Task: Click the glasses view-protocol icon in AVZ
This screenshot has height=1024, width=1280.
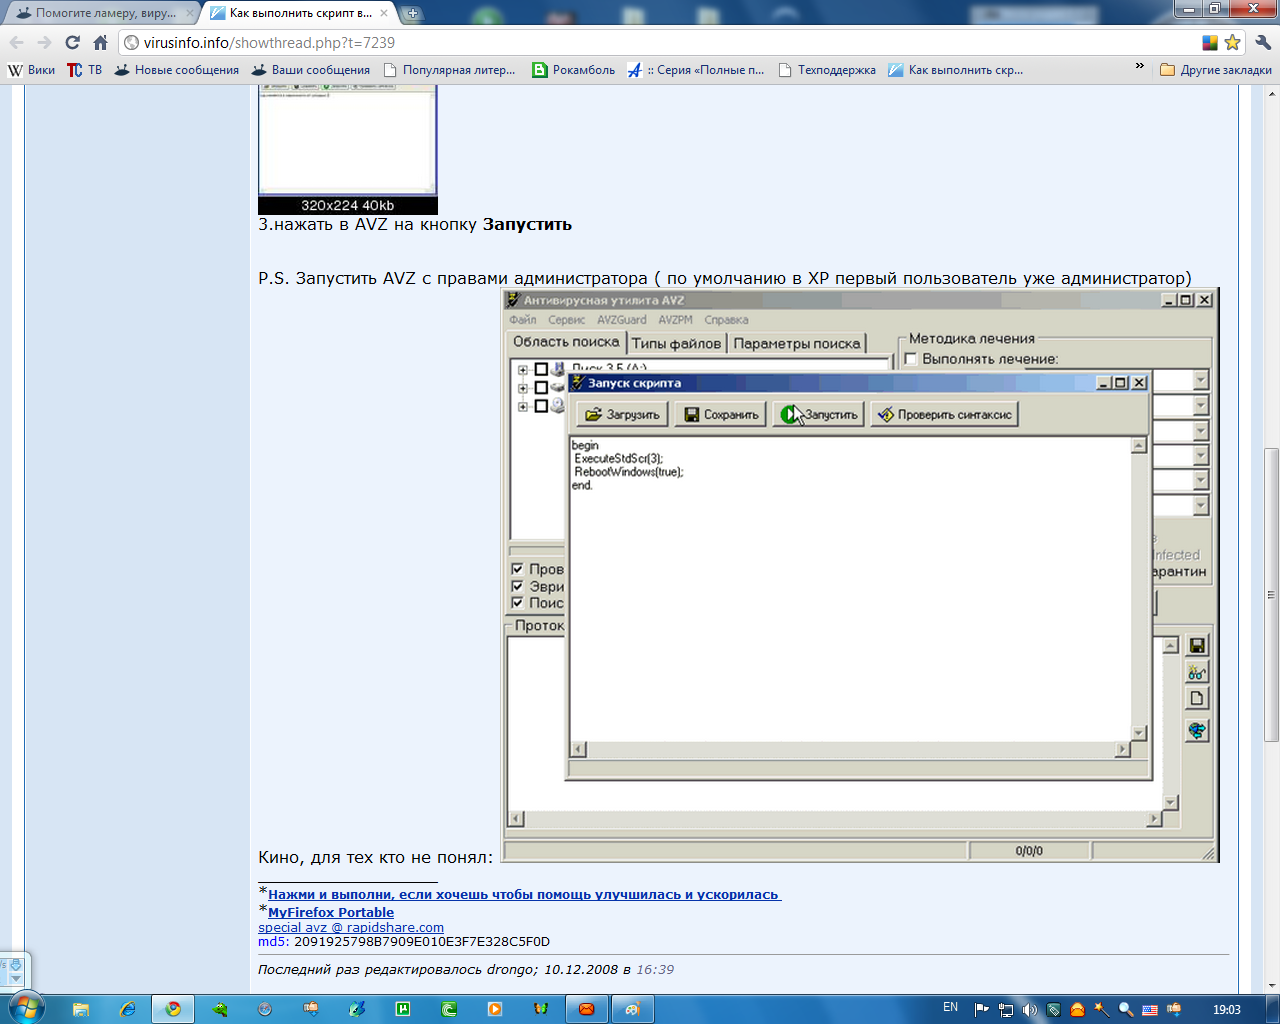Action: coord(1197,672)
